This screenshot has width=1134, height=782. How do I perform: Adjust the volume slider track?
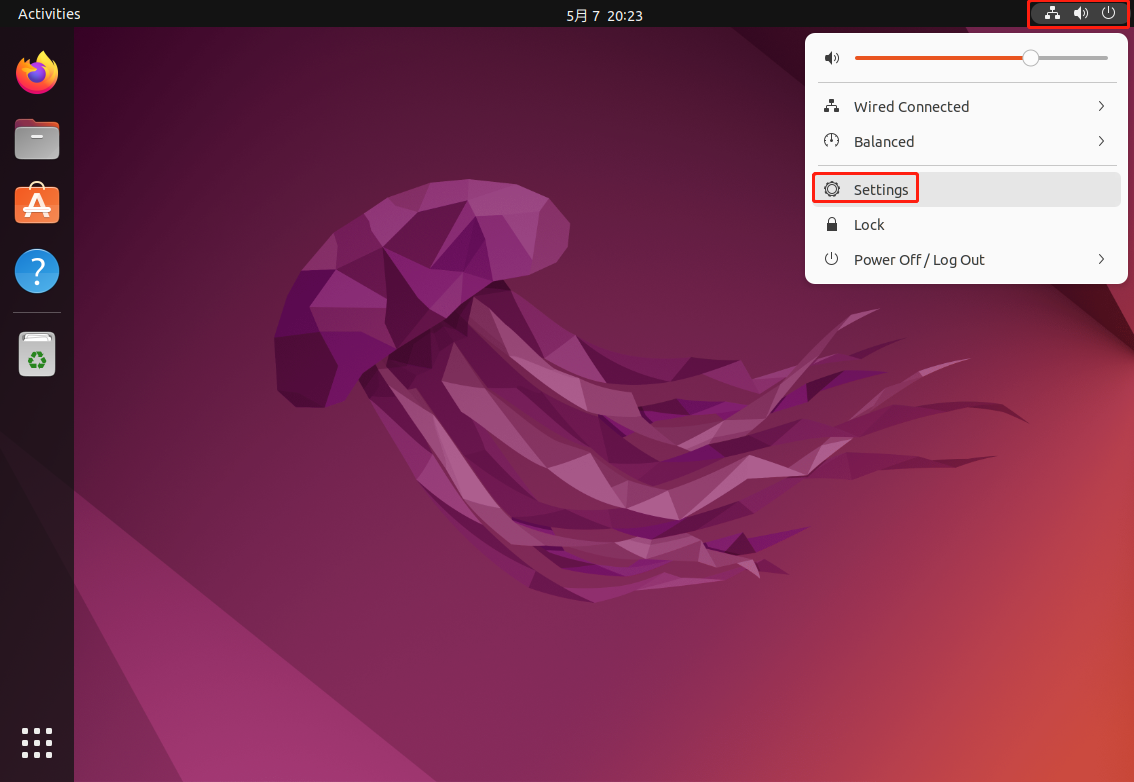click(981, 58)
